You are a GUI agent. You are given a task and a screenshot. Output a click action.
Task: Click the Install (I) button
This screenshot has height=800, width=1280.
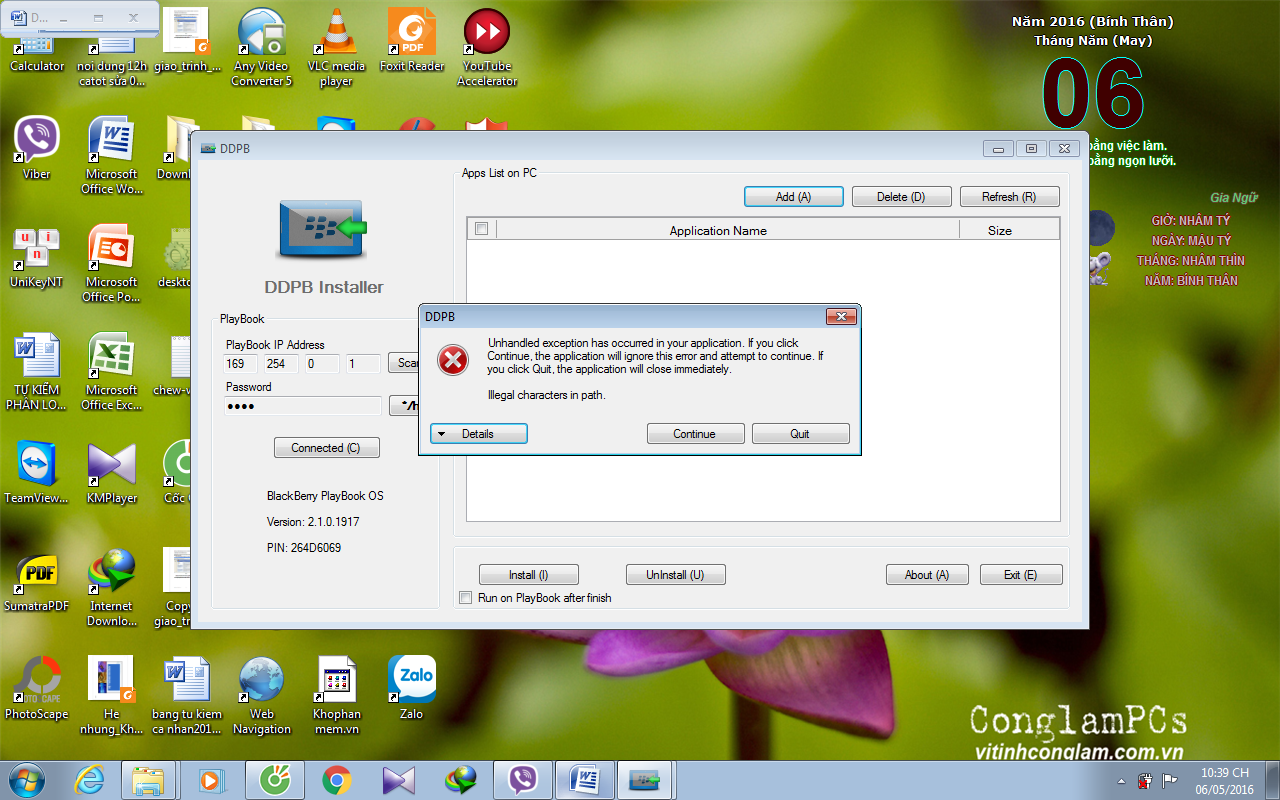(528, 575)
